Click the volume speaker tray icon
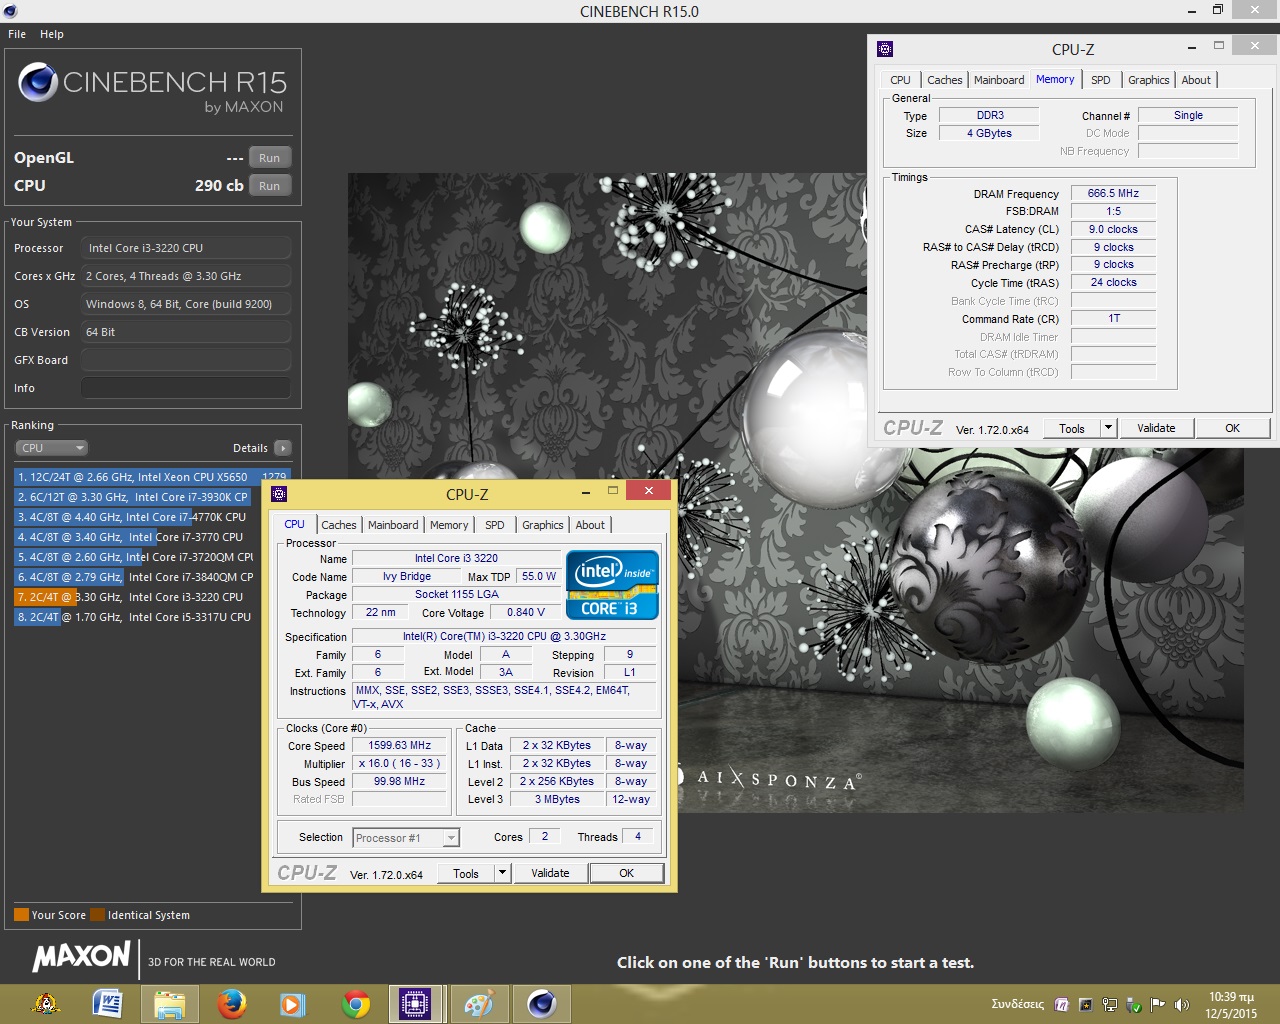 1182,1004
